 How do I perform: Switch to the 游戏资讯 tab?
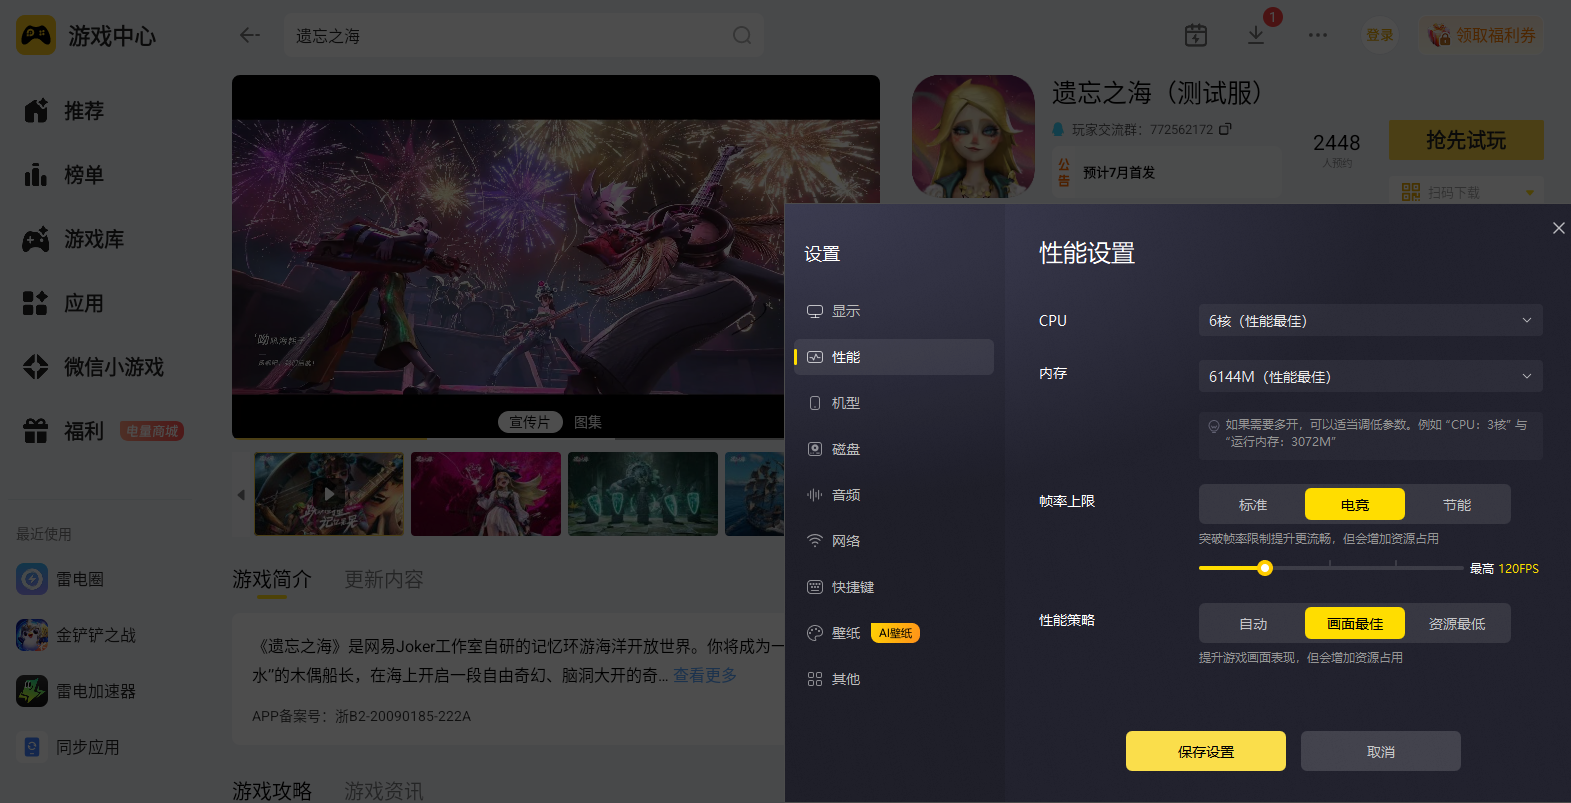point(384,791)
